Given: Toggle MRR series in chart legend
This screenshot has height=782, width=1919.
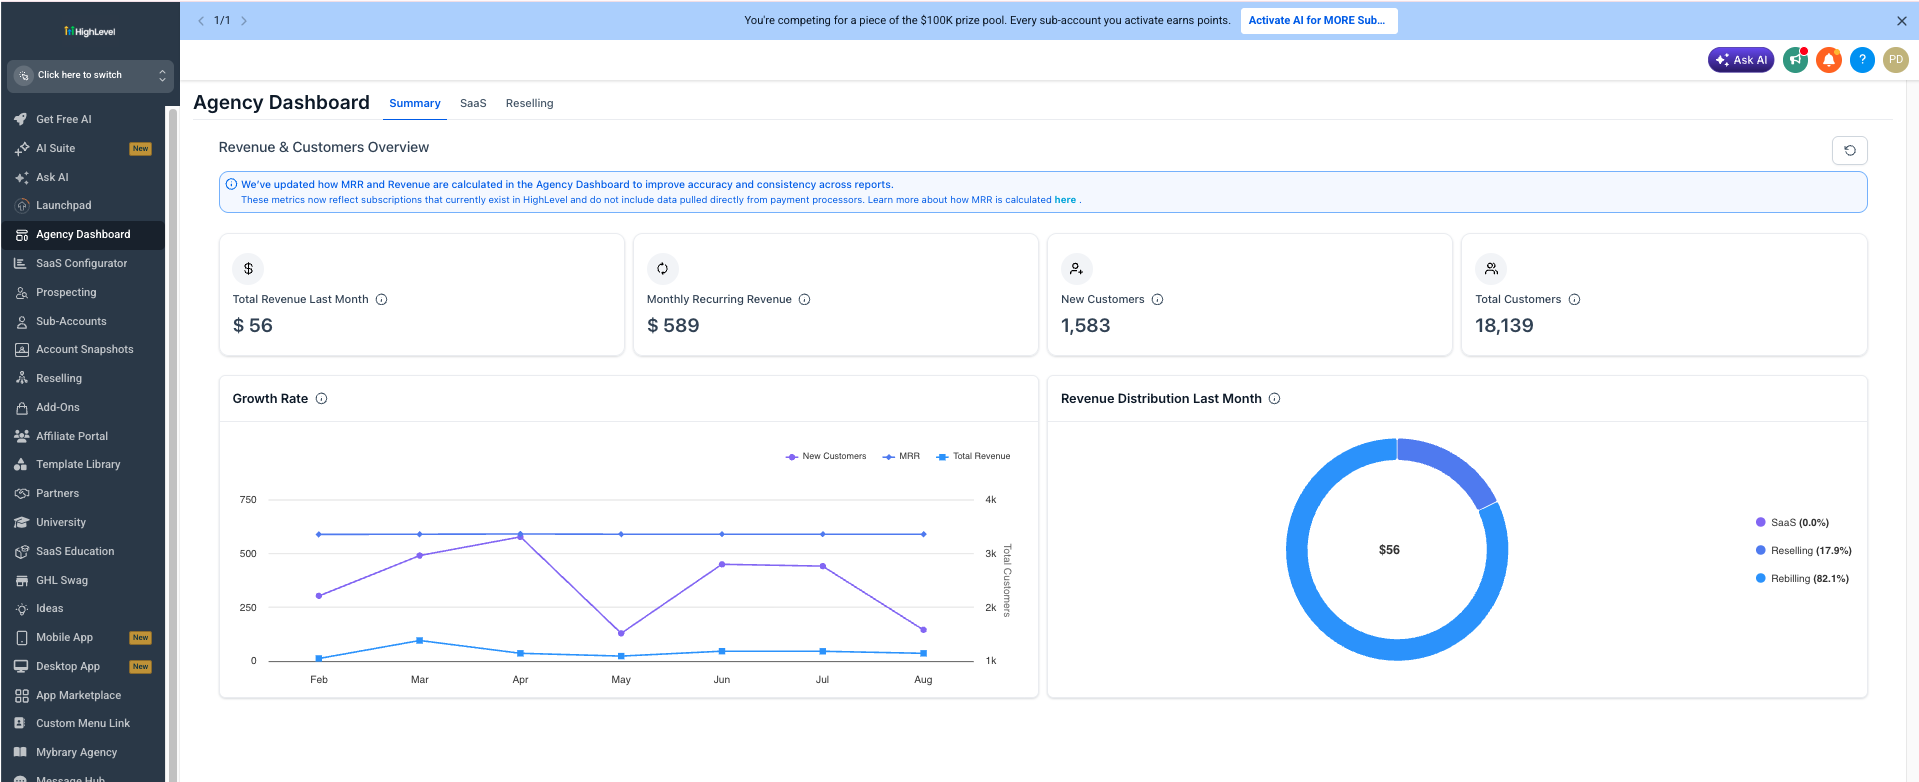Looking at the screenshot, I should pyautogui.click(x=901, y=456).
